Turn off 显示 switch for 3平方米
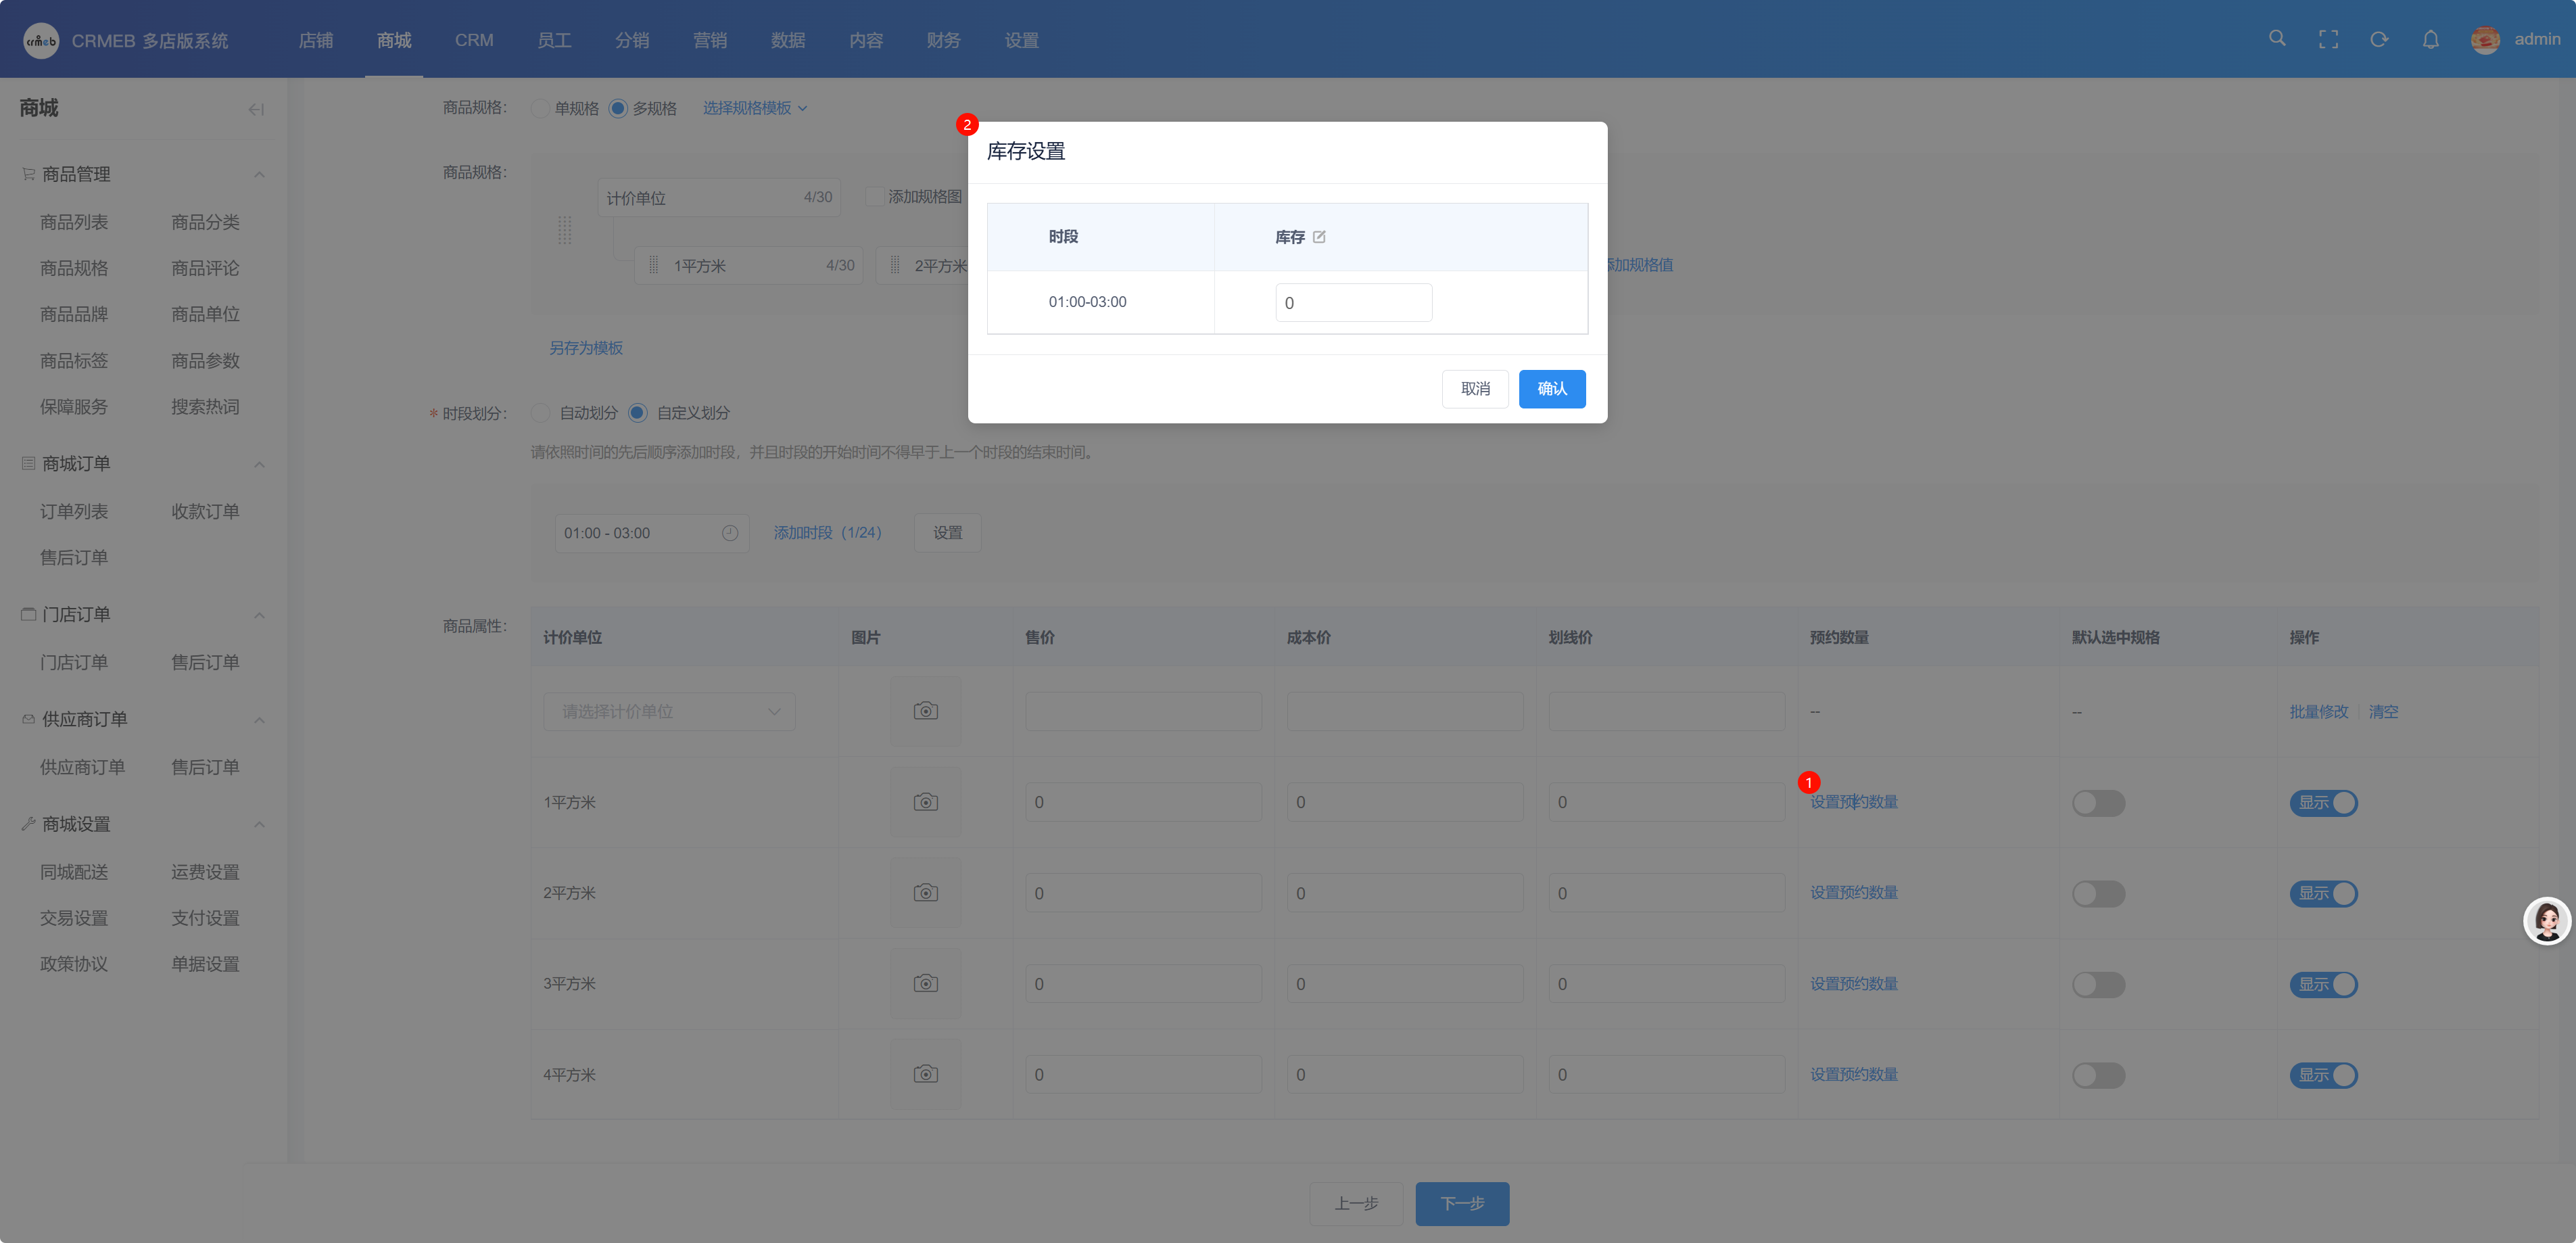Screen dimensions: 2576x1243 [2323, 984]
